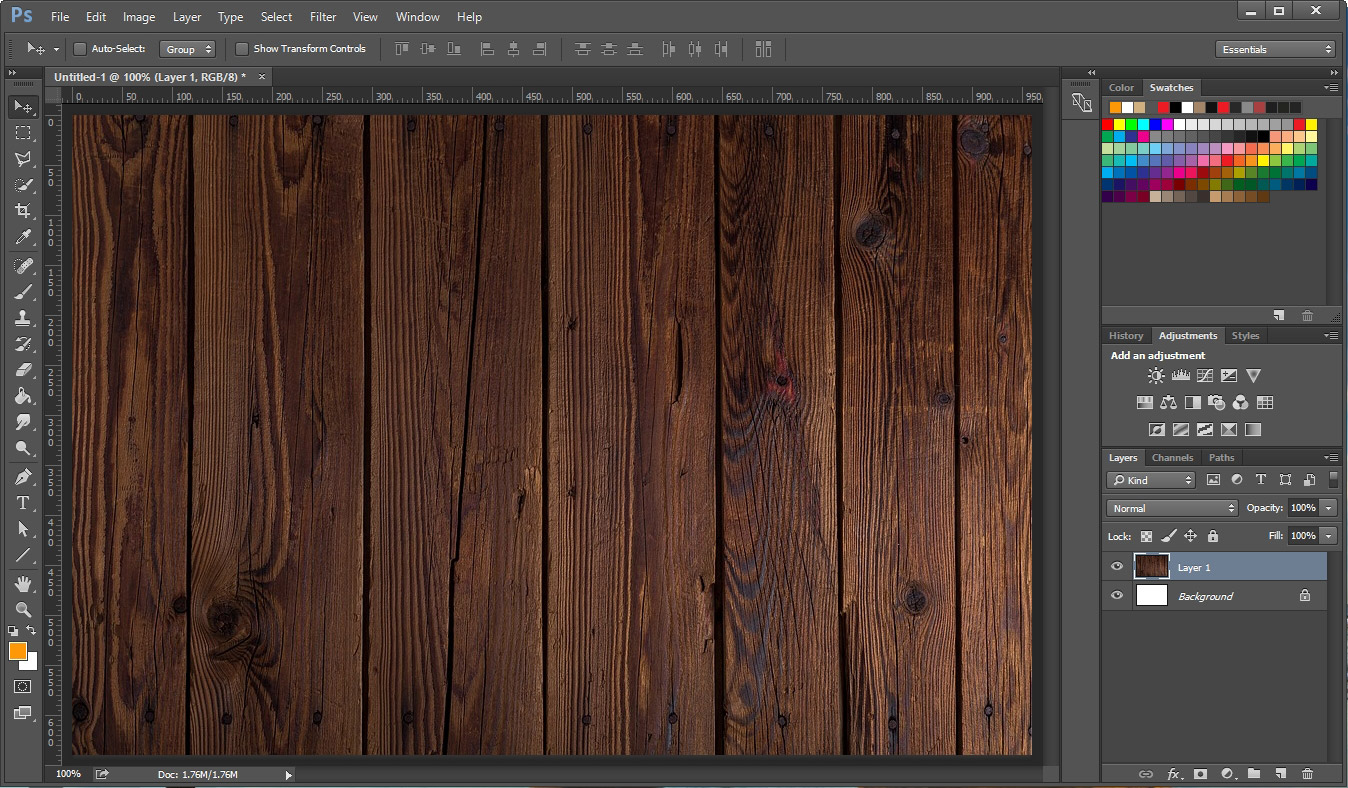The height and width of the screenshot is (788, 1348).
Task: Select the Eraser tool
Action: coord(23,370)
